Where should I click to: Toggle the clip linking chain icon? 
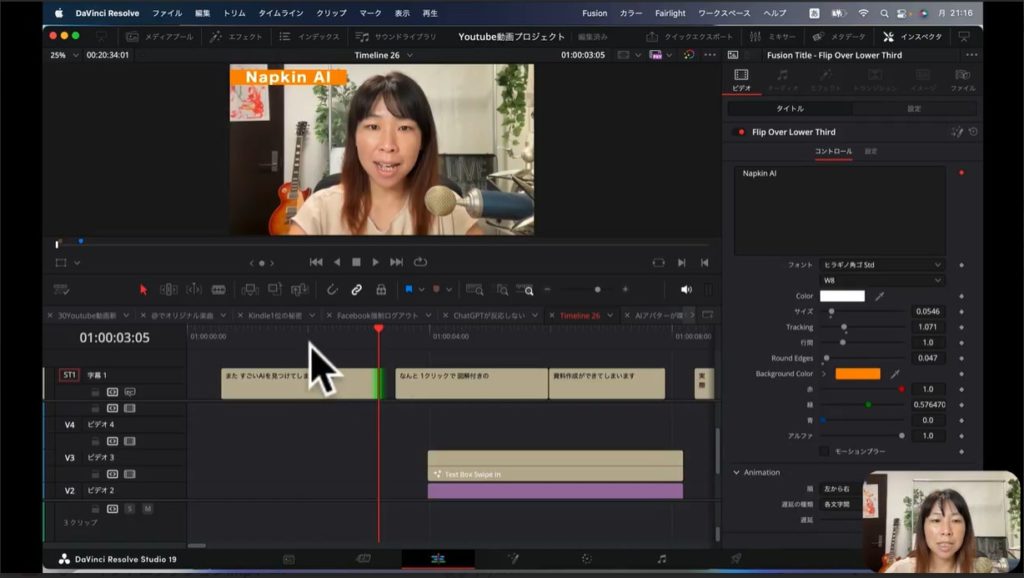coord(356,289)
